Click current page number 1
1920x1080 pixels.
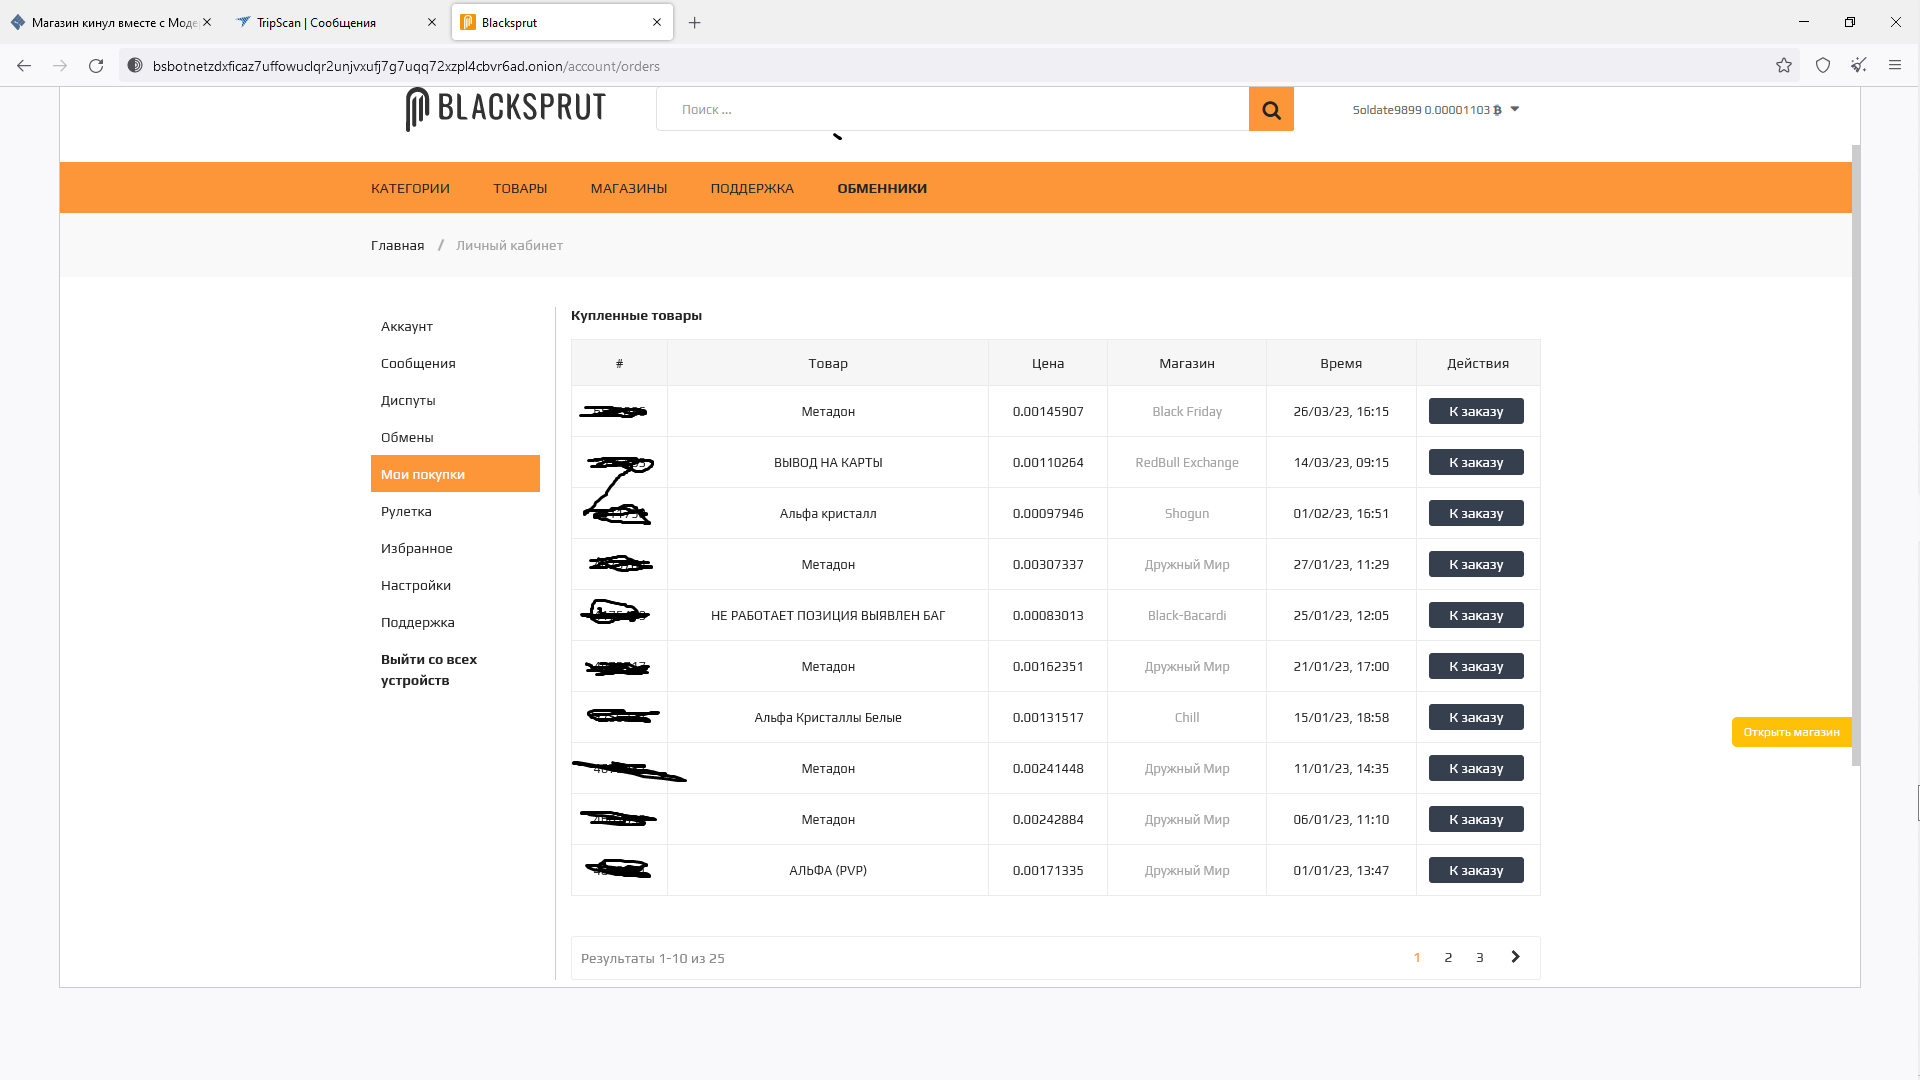point(1417,958)
